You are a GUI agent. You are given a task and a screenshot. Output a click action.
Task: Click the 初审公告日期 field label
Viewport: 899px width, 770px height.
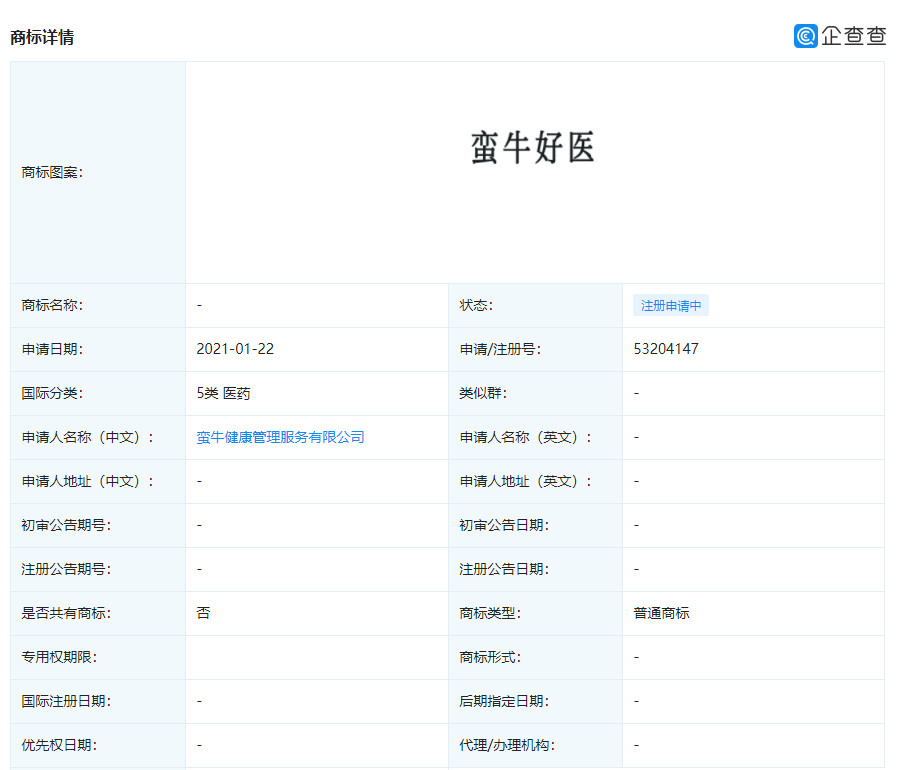[504, 525]
